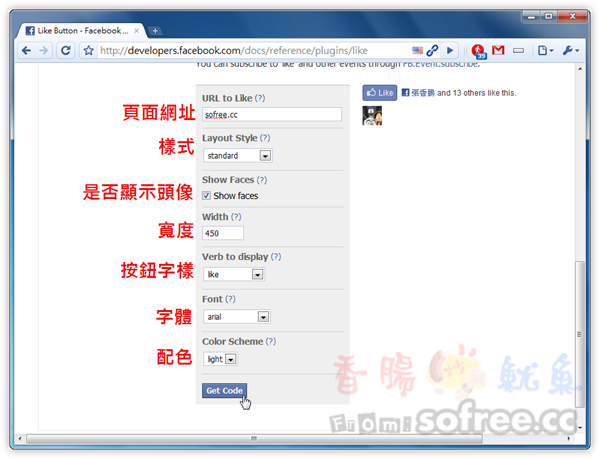This screenshot has height=459, width=600.
Task: Open the Verb to display dropdown
Action: click(x=234, y=274)
